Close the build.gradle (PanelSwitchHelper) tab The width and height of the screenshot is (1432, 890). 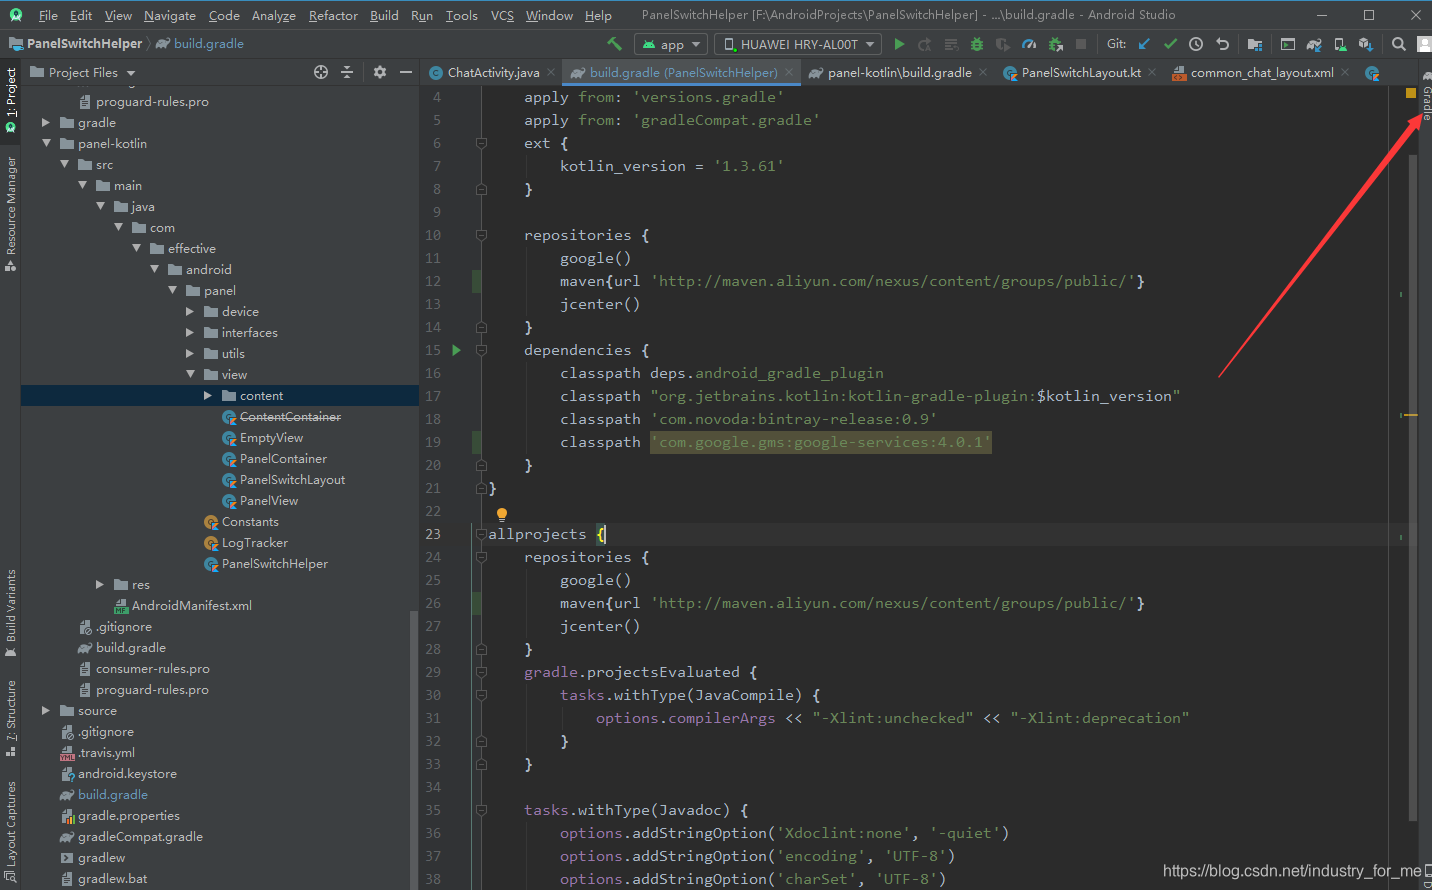[x=789, y=72]
